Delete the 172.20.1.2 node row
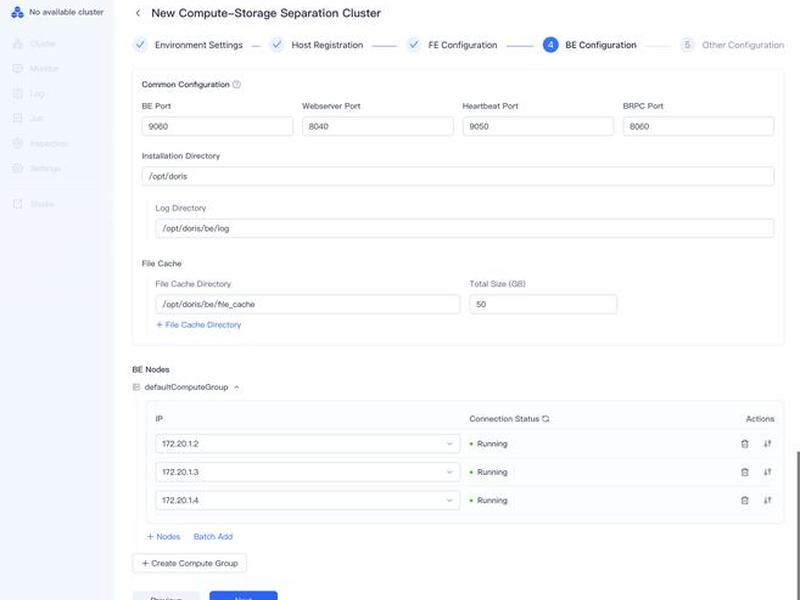 pyautogui.click(x=745, y=444)
